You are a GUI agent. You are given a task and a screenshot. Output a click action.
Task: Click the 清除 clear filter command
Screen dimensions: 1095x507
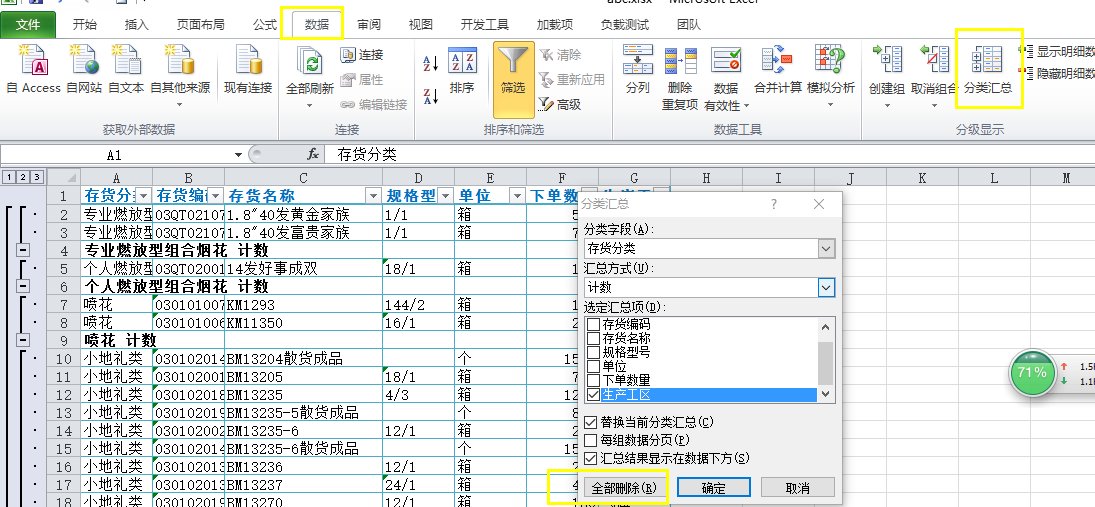click(x=560, y=54)
